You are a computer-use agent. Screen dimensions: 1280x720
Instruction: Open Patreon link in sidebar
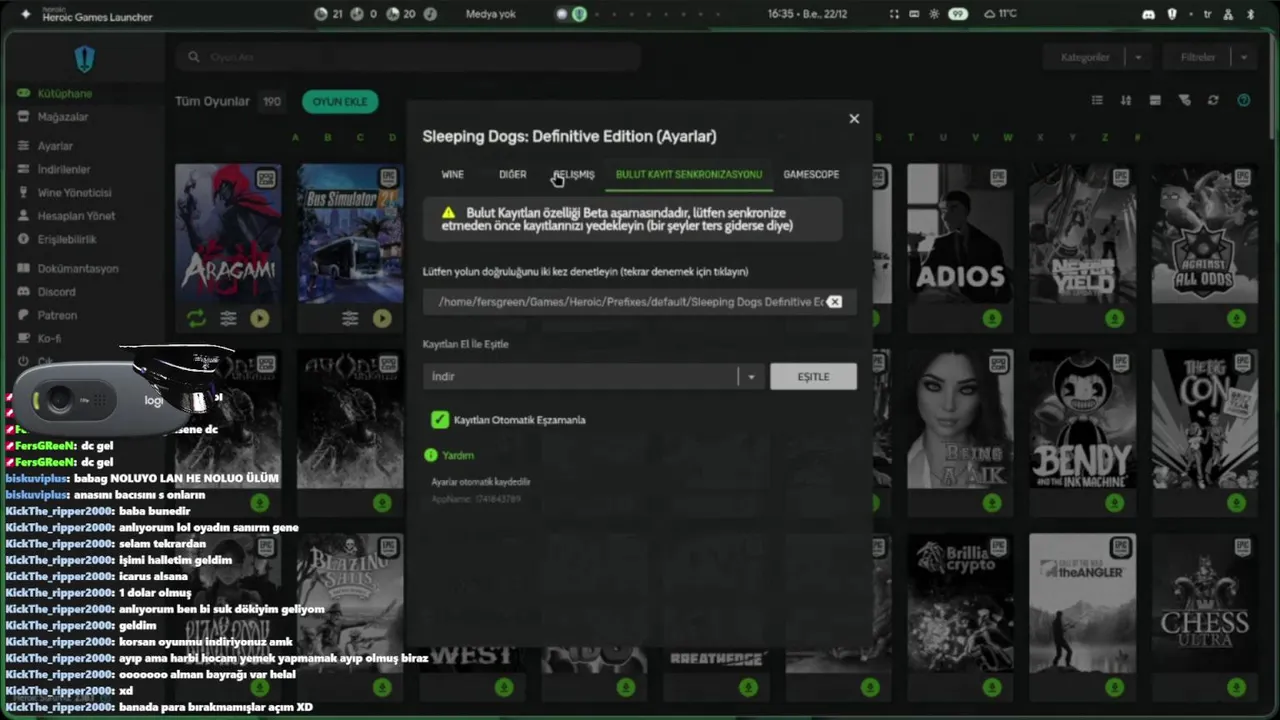pos(56,314)
